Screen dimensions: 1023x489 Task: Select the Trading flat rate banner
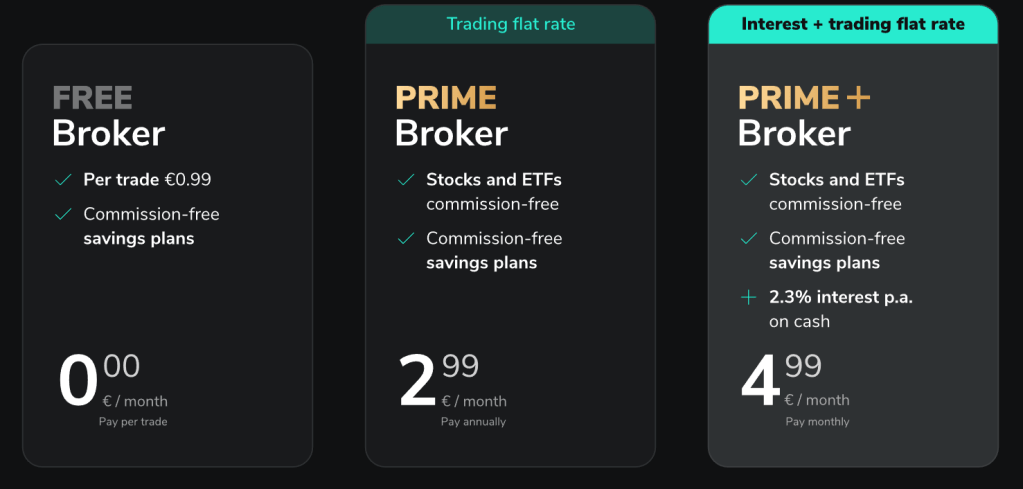point(510,25)
